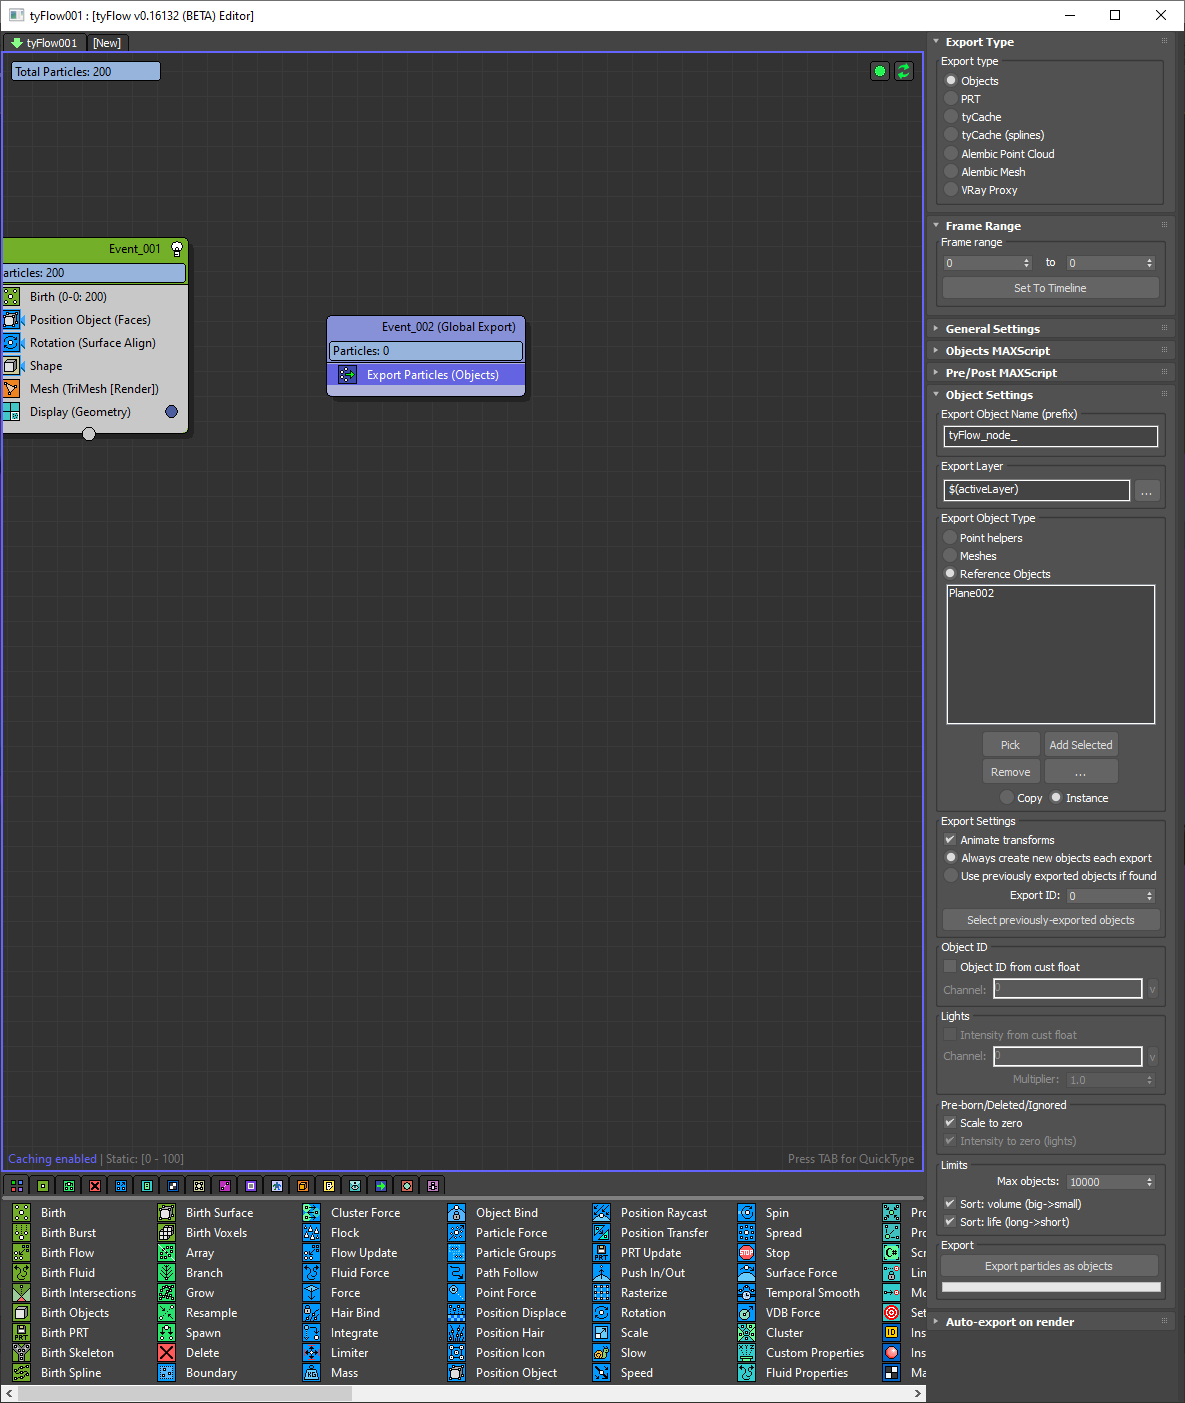Click the Set To Timeline button
Image resolution: width=1185 pixels, height=1403 pixels.
(x=1050, y=288)
